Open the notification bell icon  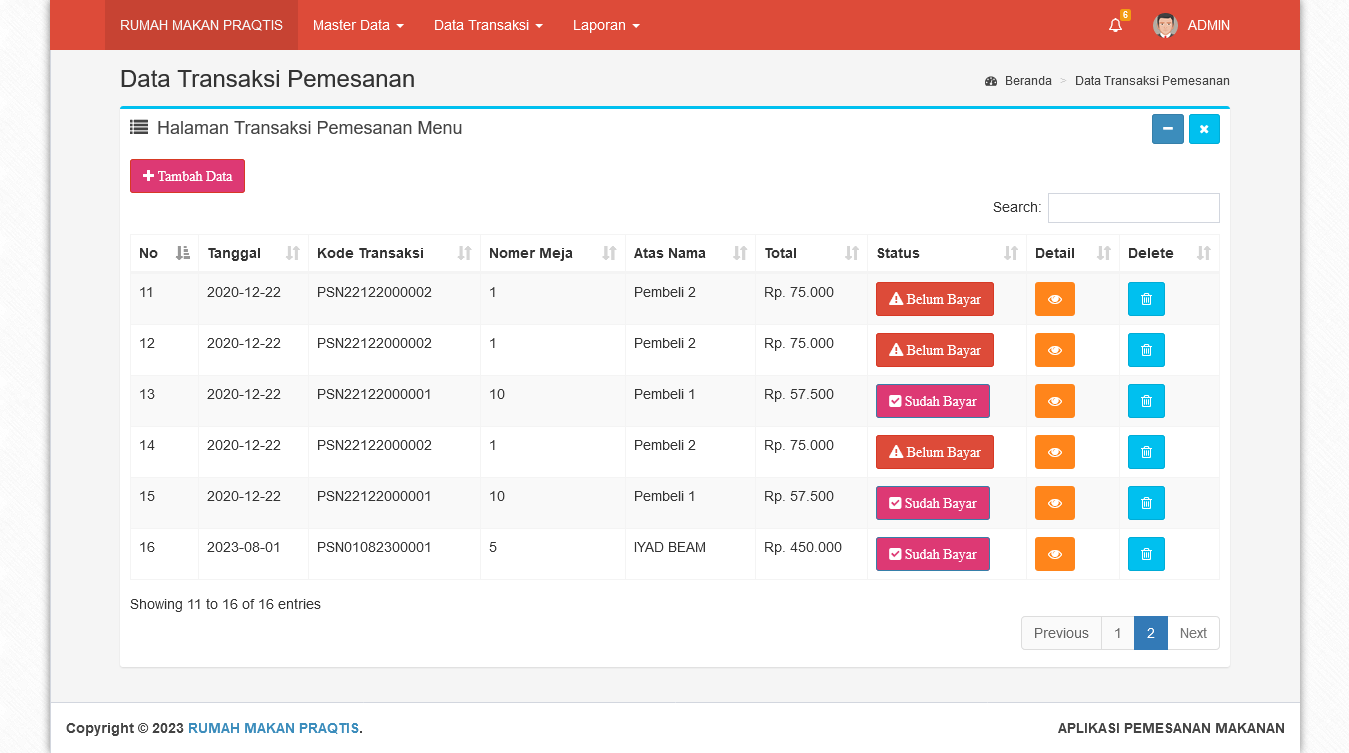(1115, 26)
